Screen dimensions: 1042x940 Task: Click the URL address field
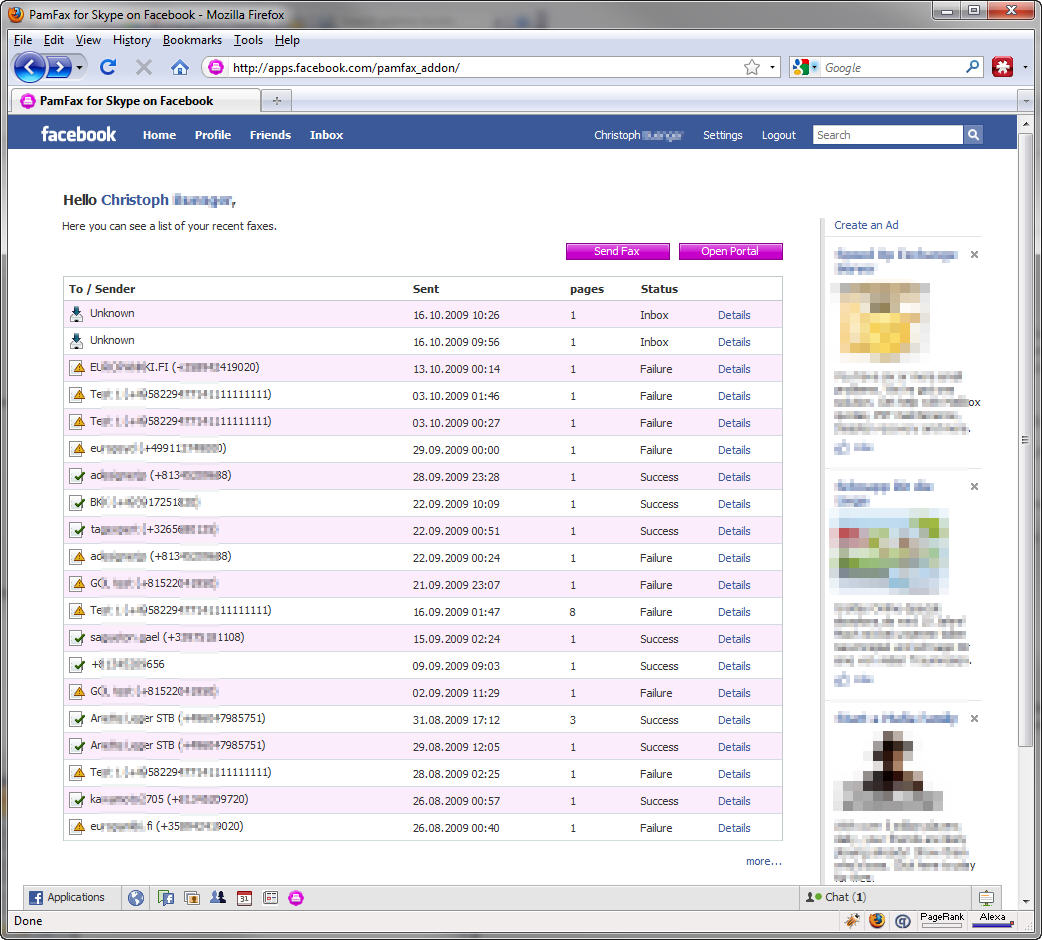pos(485,67)
